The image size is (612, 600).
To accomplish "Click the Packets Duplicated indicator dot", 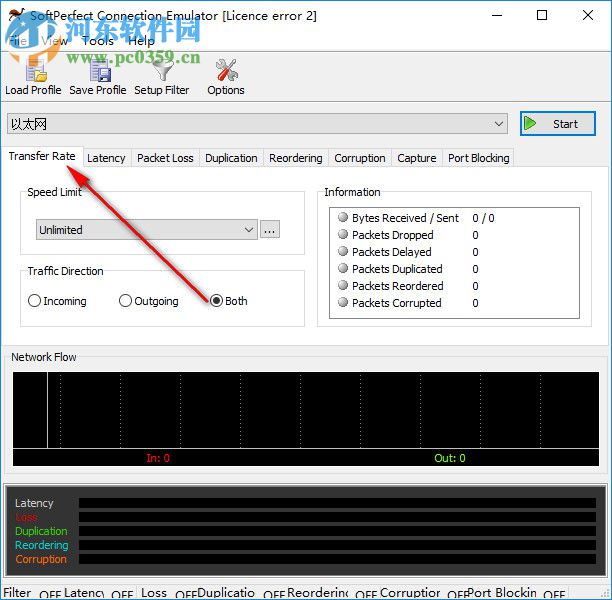I will pyautogui.click(x=343, y=268).
